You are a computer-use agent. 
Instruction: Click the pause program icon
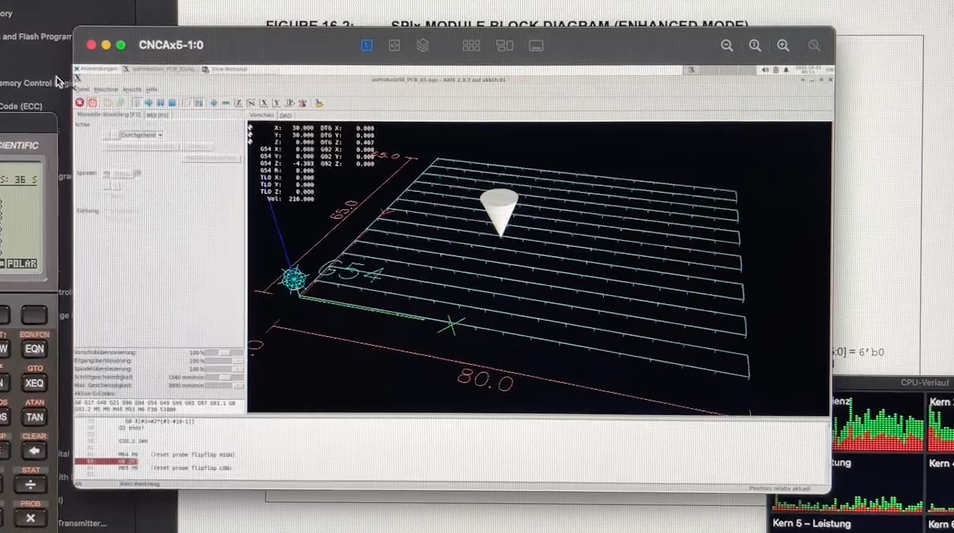(x=160, y=102)
